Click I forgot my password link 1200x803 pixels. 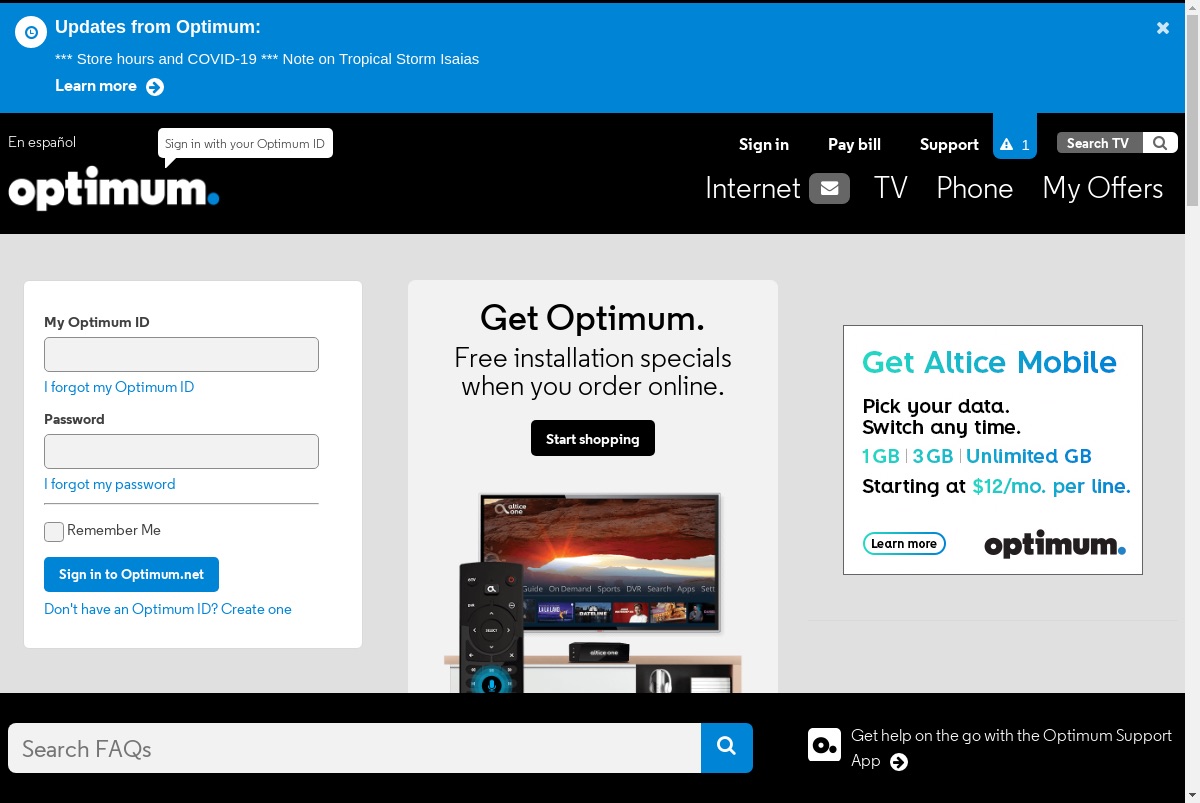pyautogui.click(x=110, y=484)
